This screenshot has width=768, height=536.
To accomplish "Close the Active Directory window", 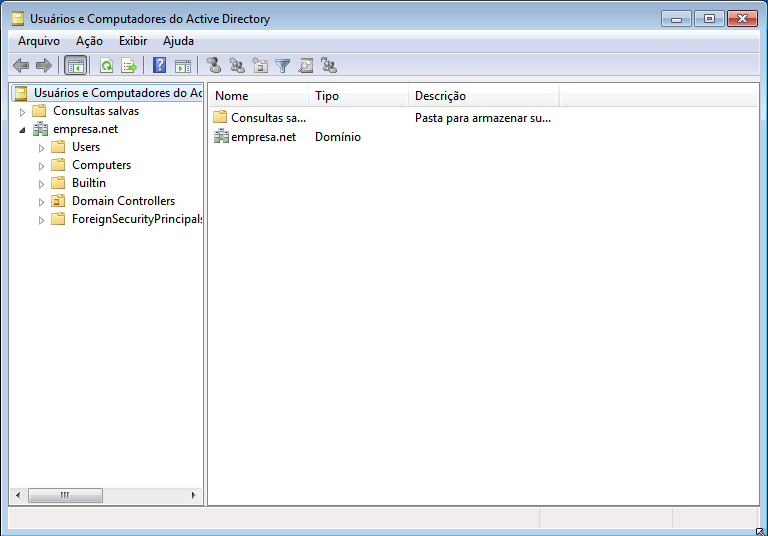I will [743, 19].
